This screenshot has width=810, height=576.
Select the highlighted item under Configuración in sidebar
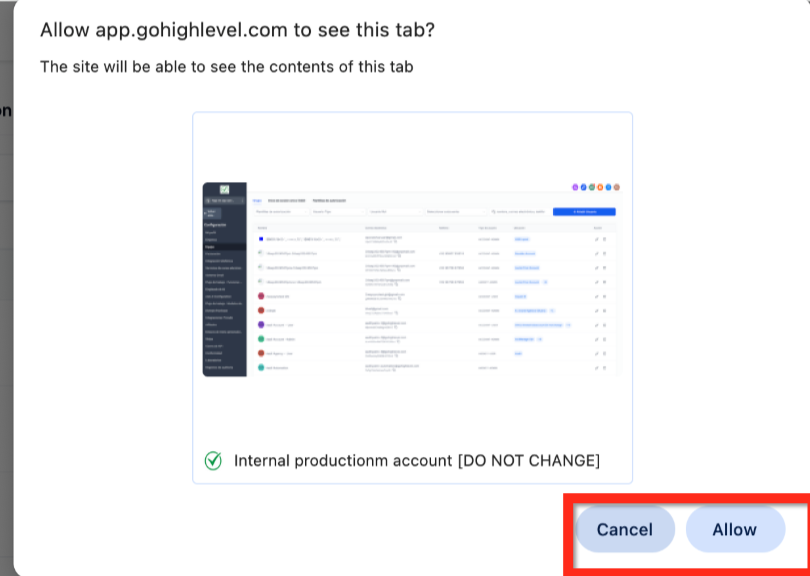[220, 245]
